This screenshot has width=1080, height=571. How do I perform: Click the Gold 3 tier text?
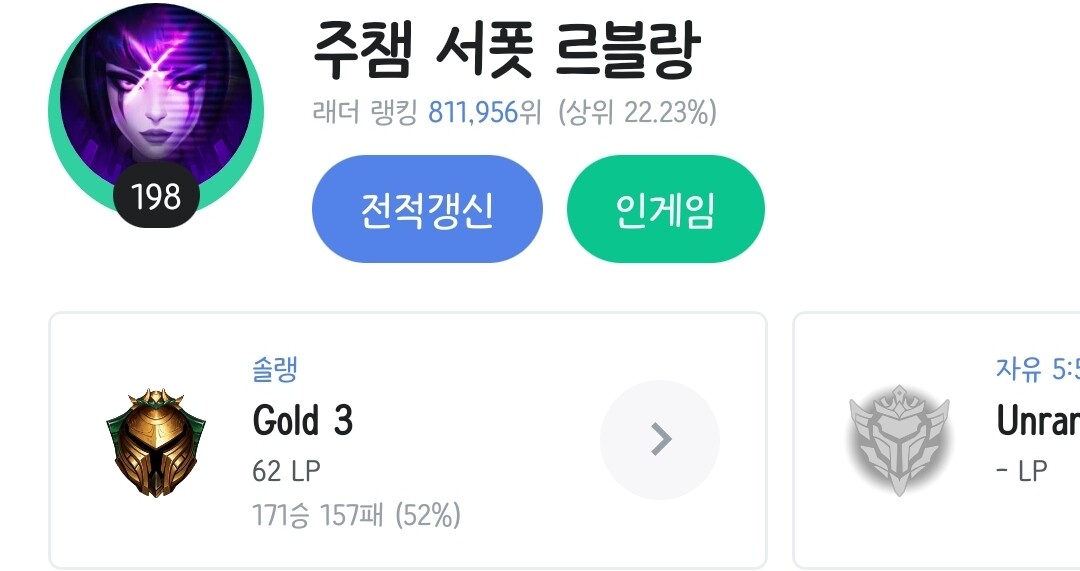[302, 420]
